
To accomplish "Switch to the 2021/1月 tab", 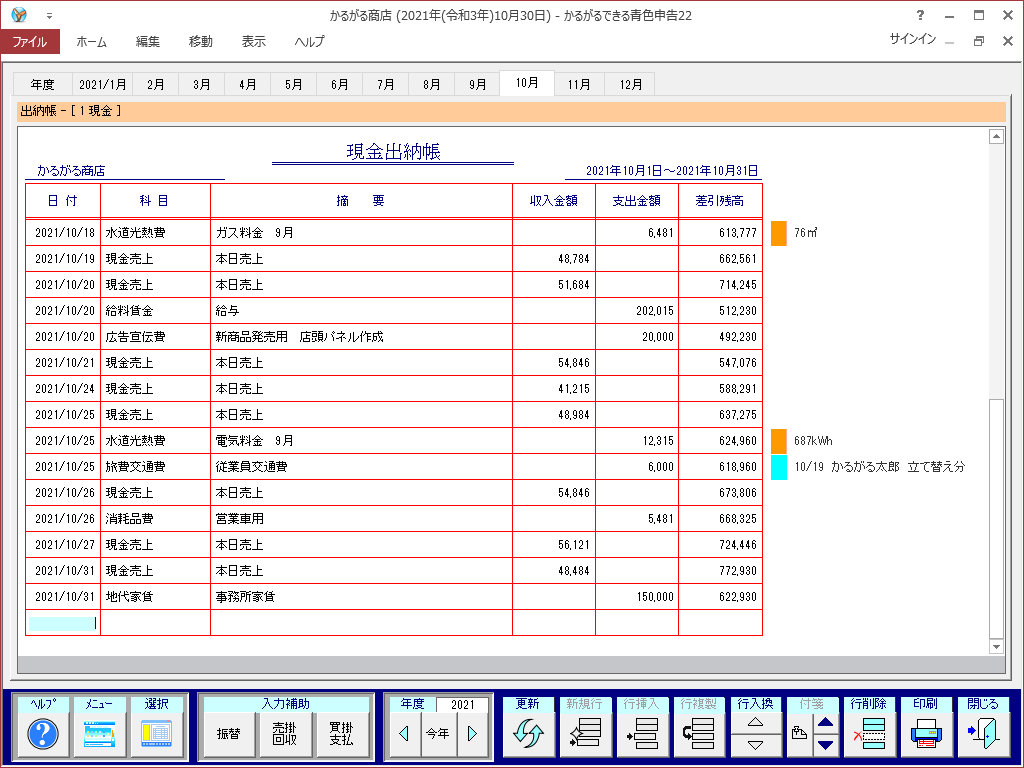I will tap(103, 84).
